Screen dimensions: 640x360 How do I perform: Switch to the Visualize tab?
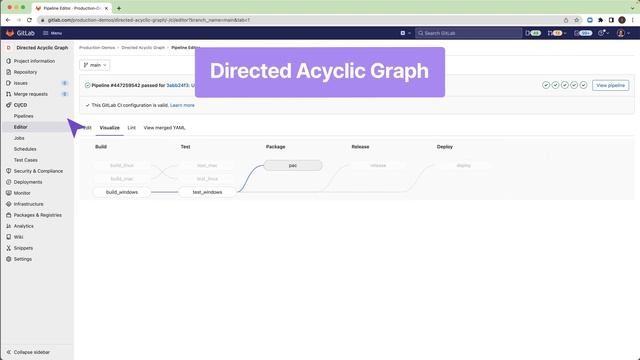pyautogui.click(x=109, y=128)
